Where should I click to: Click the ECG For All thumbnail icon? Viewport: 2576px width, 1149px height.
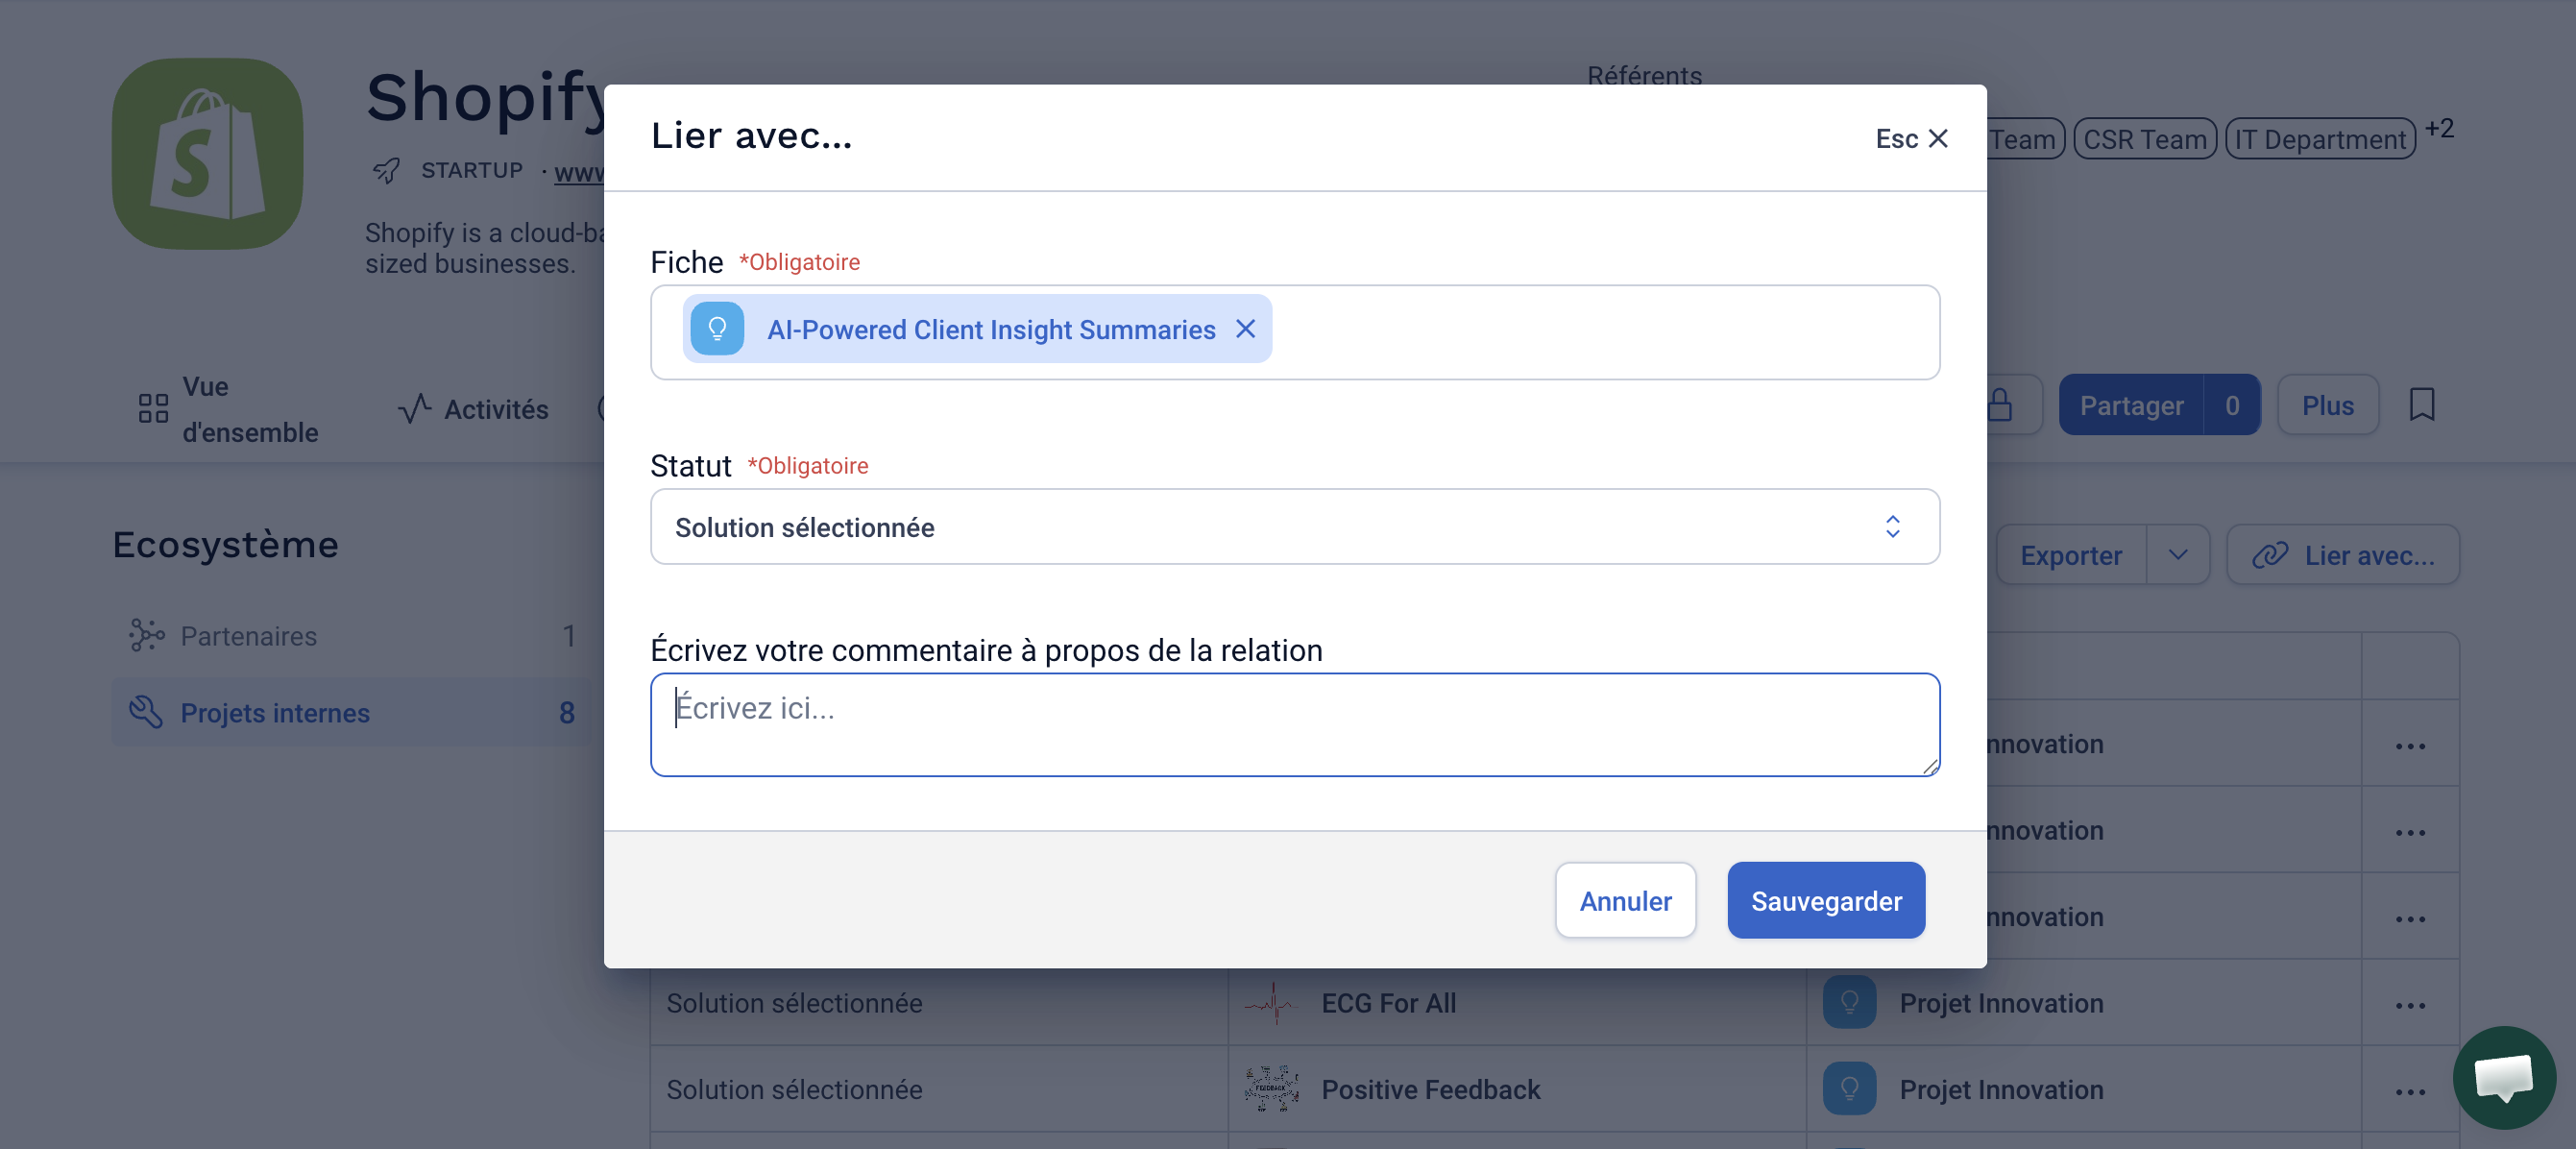click(x=1271, y=1003)
